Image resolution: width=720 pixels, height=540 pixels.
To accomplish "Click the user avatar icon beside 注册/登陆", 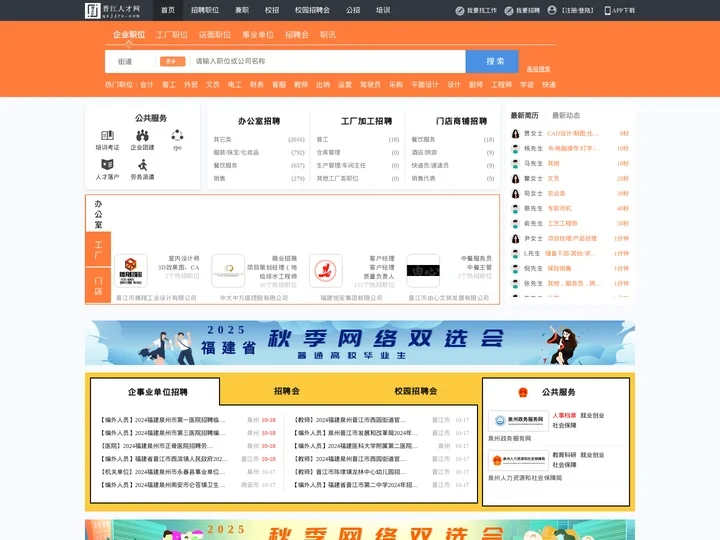I will pyautogui.click(x=552, y=10).
